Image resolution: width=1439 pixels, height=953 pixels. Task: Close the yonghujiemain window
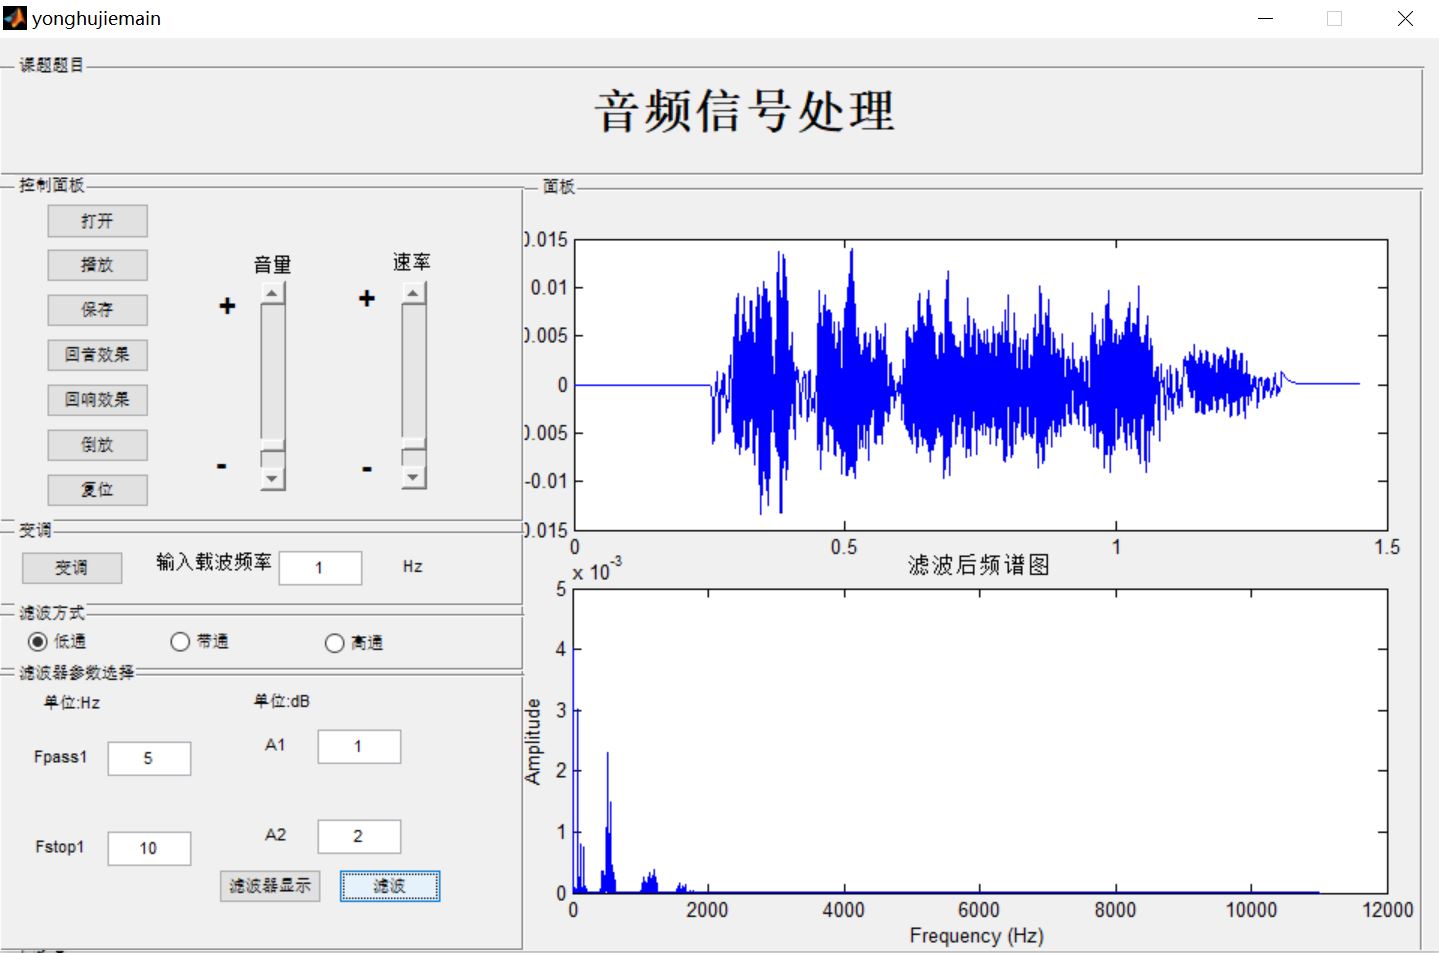[x=1405, y=19]
